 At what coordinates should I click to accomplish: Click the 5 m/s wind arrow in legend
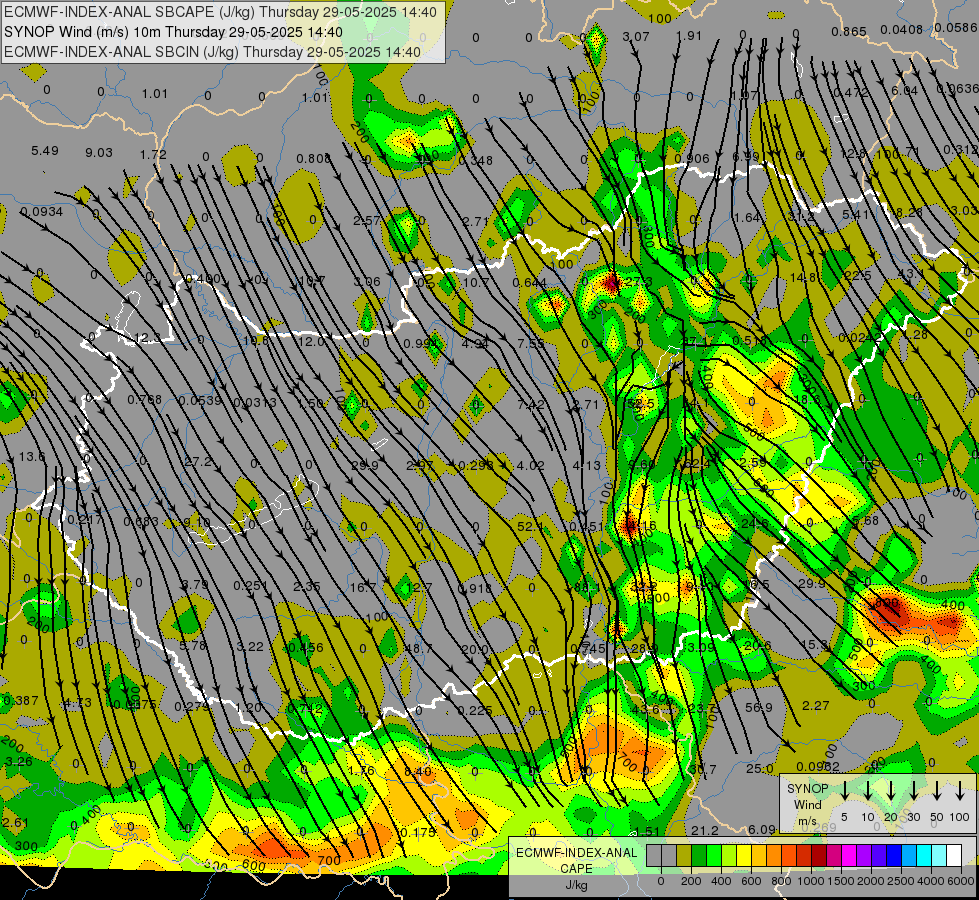coord(844,791)
